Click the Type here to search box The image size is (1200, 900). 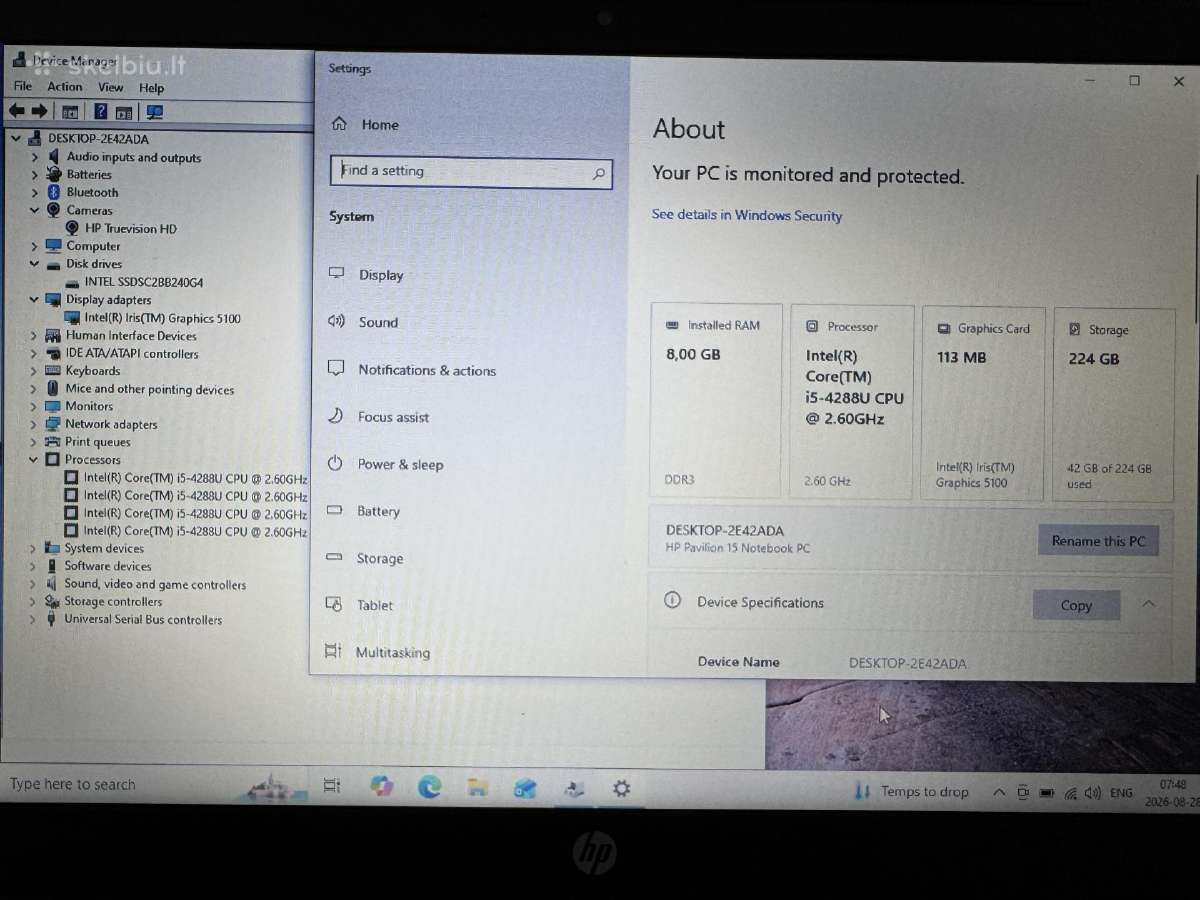click(72, 784)
